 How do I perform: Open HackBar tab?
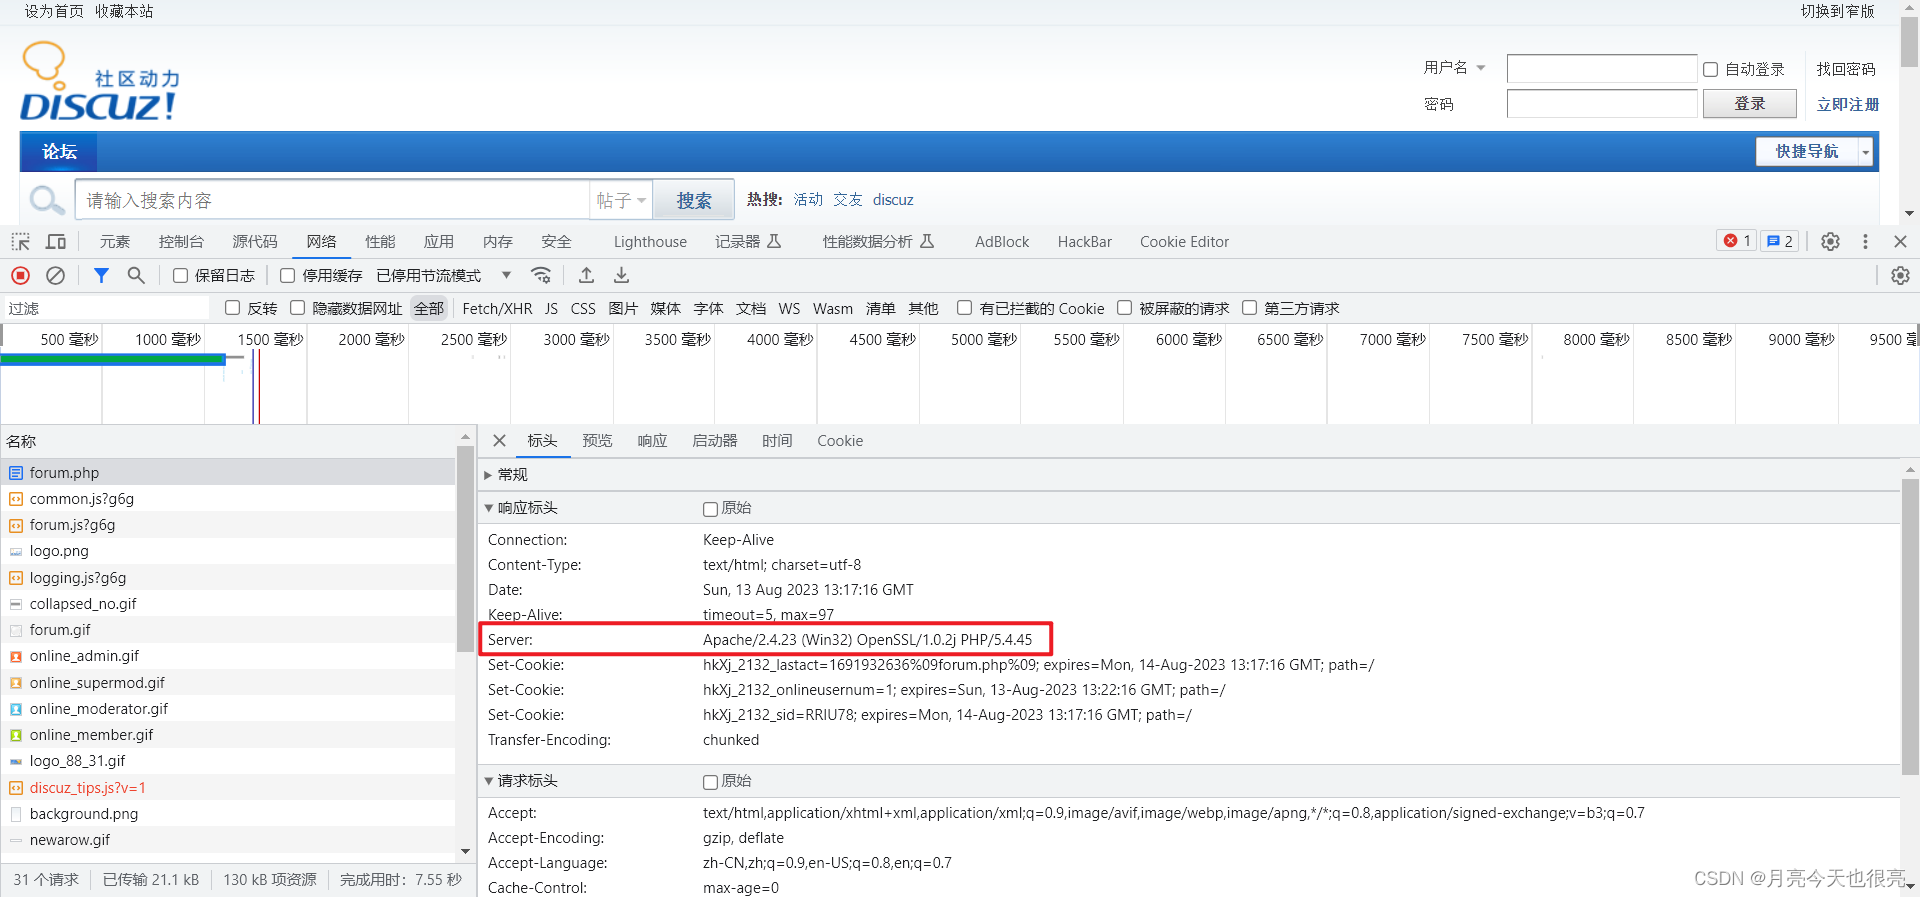coord(1085,242)
